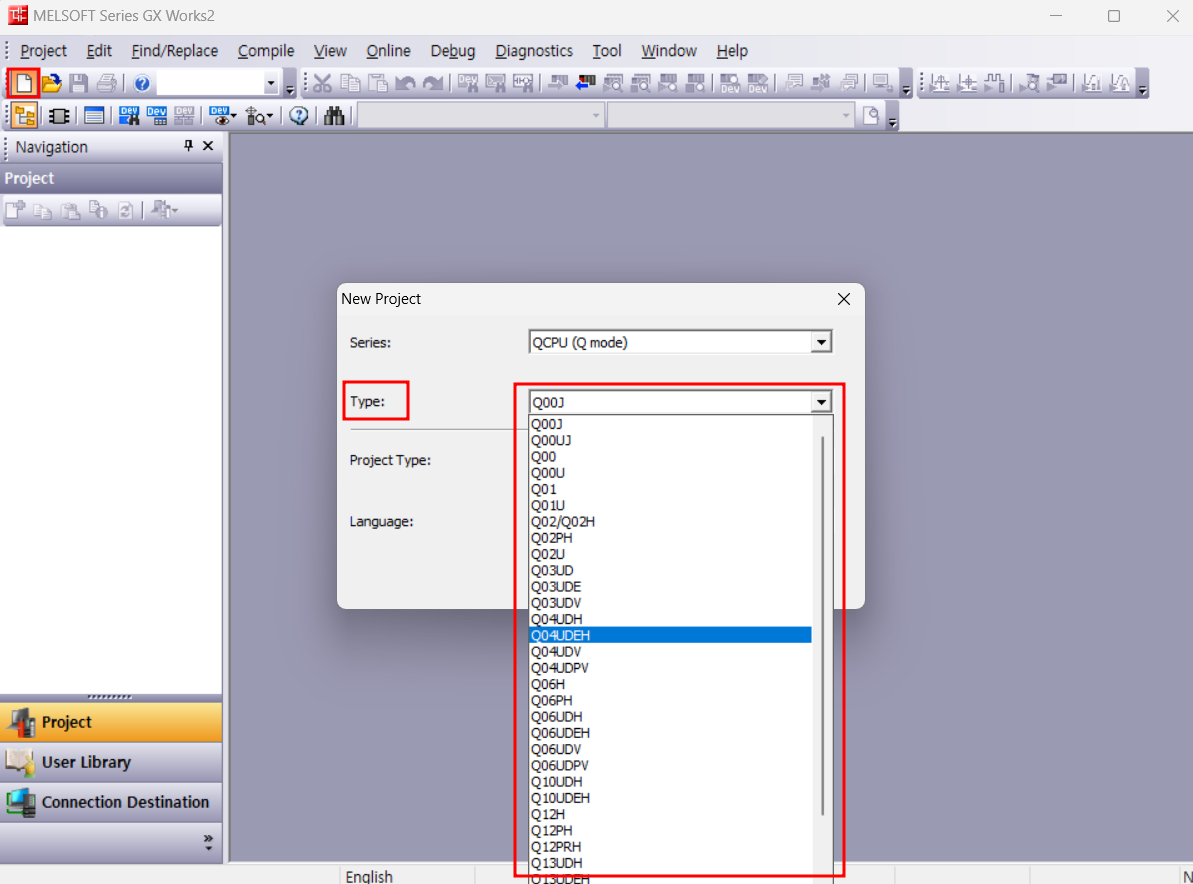The width and height of the screenshot is (1193, 884).
Task: Click the binoculars Find/Replace window icon
Action: [x=334, y=116]
